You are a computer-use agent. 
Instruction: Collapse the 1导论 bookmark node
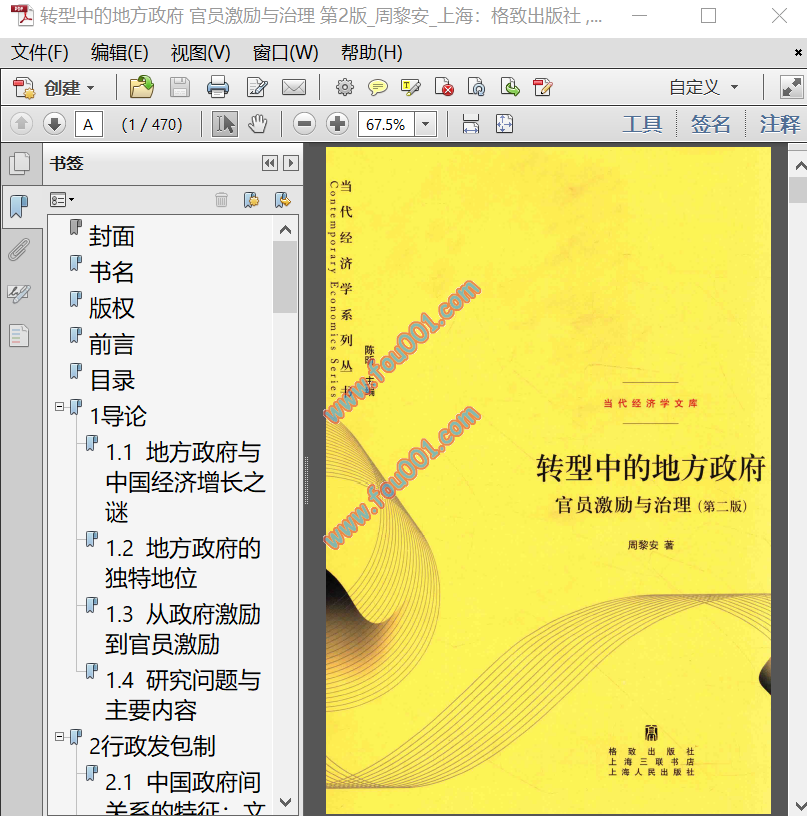click(x=60, y=406)
